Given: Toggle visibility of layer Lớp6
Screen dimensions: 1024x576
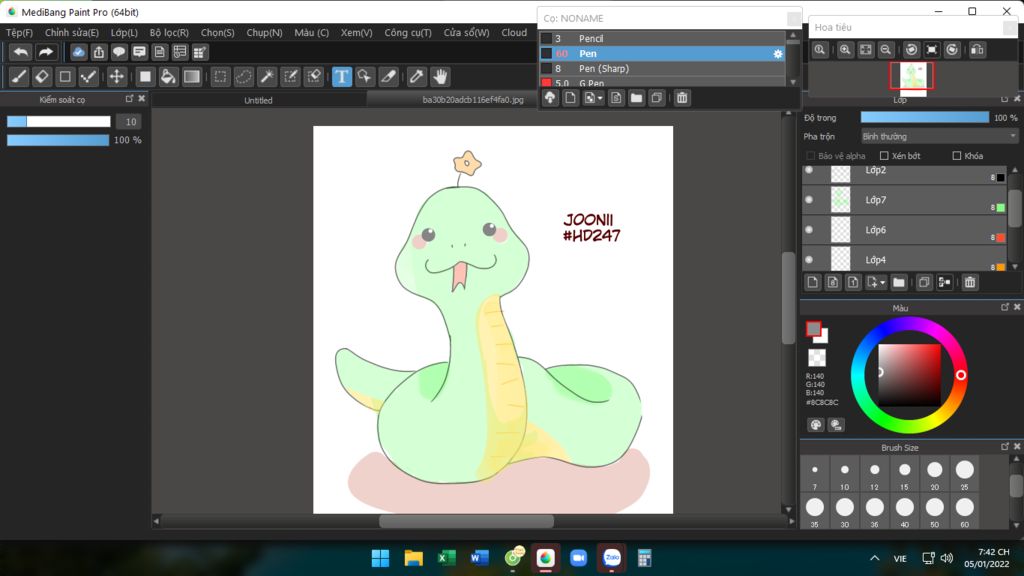Looking at the screenshot, I should (809, 230).
